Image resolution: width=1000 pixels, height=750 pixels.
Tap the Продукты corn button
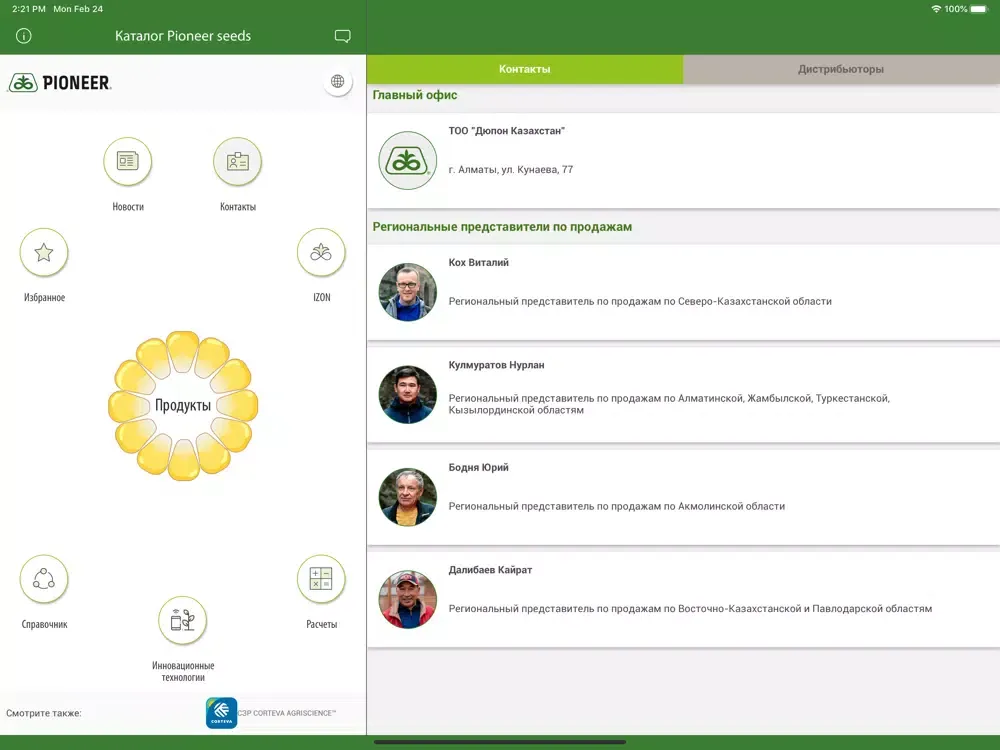[x=183, y=406]
